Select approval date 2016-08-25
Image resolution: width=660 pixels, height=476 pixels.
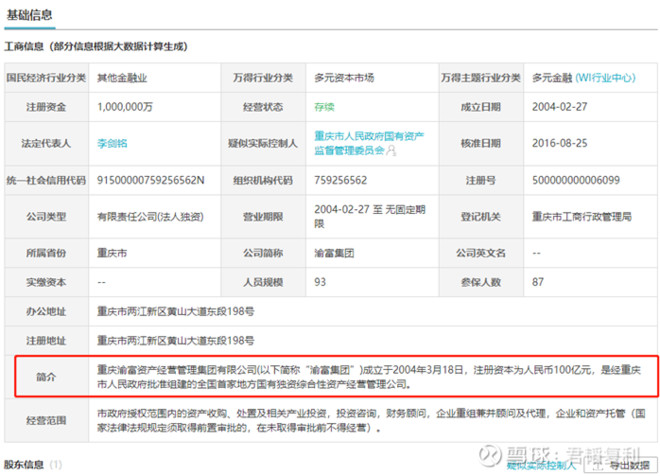559,144
